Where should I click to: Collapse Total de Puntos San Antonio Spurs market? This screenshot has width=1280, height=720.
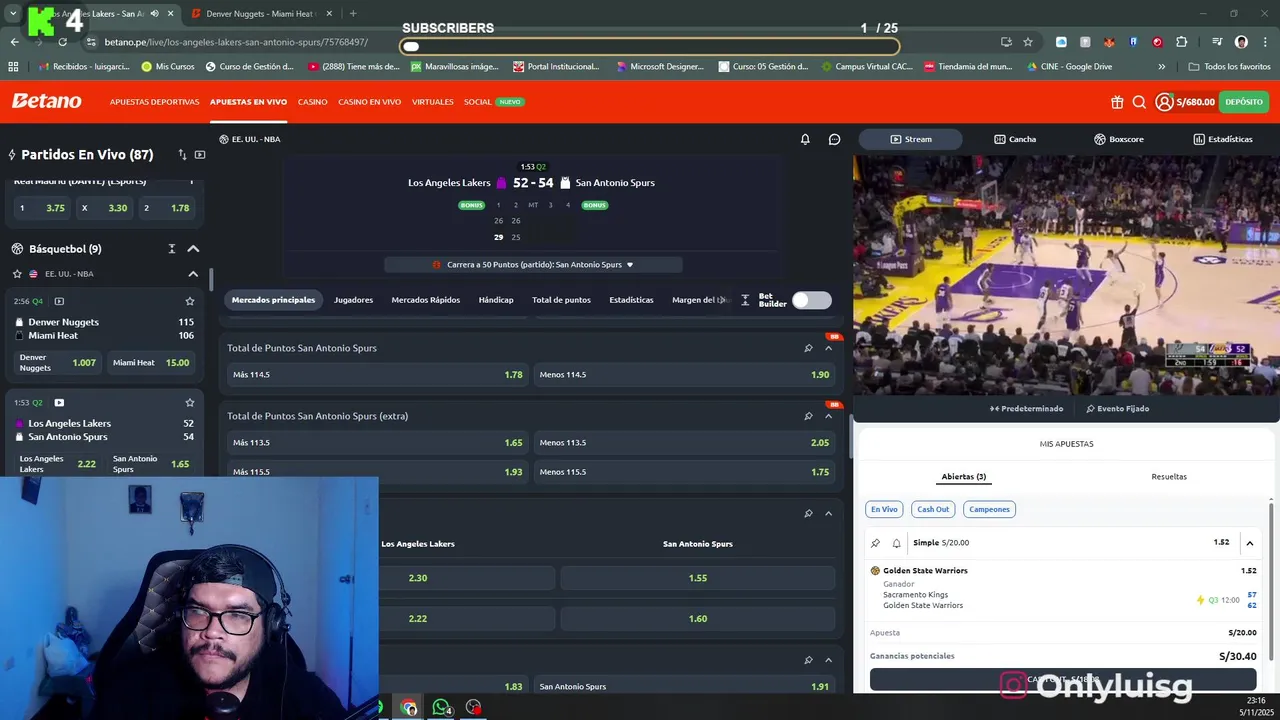[x=828, y=348]
